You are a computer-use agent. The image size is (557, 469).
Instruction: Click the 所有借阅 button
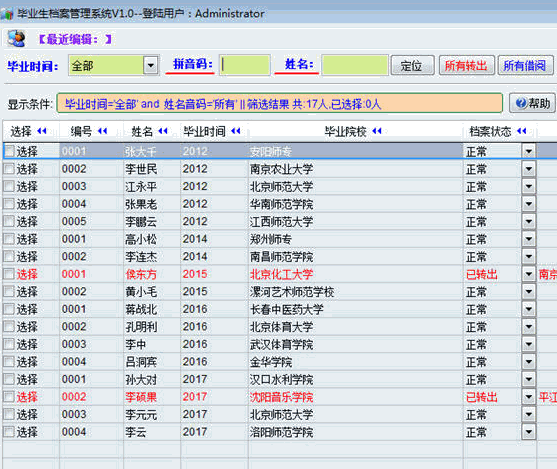pyautogui.click(x=525, y=65)
